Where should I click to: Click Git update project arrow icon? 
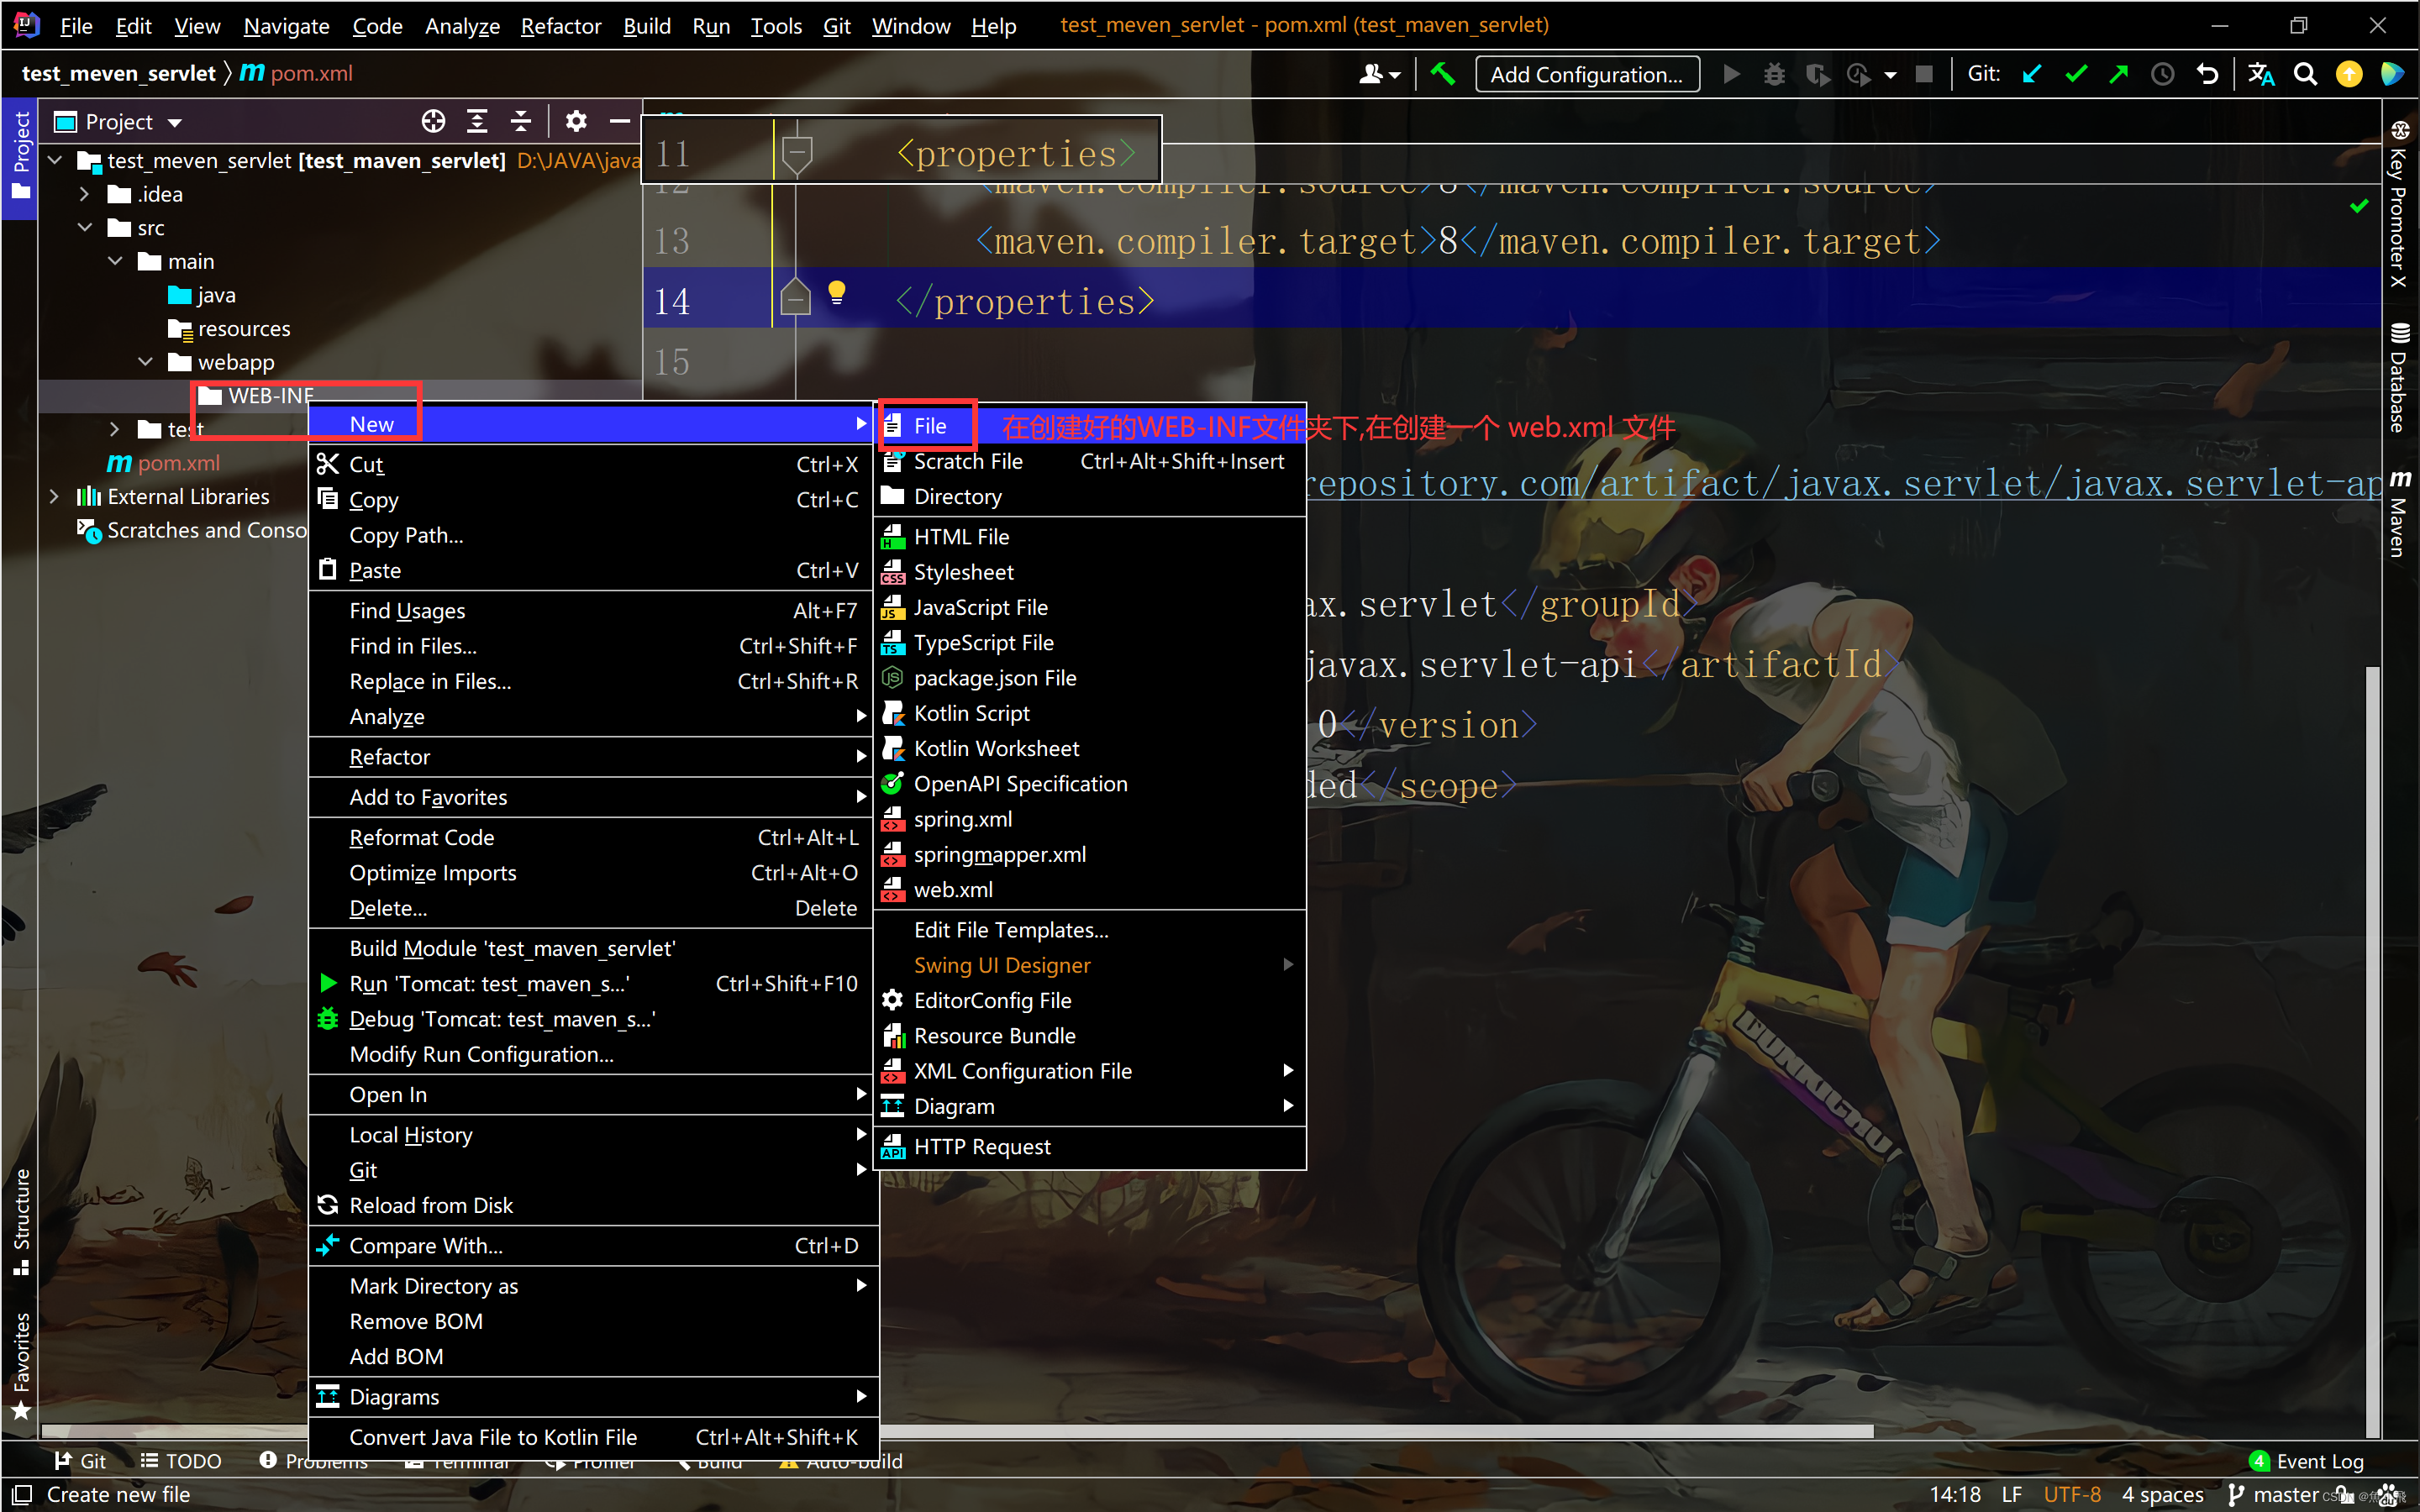pos(2032,74)
